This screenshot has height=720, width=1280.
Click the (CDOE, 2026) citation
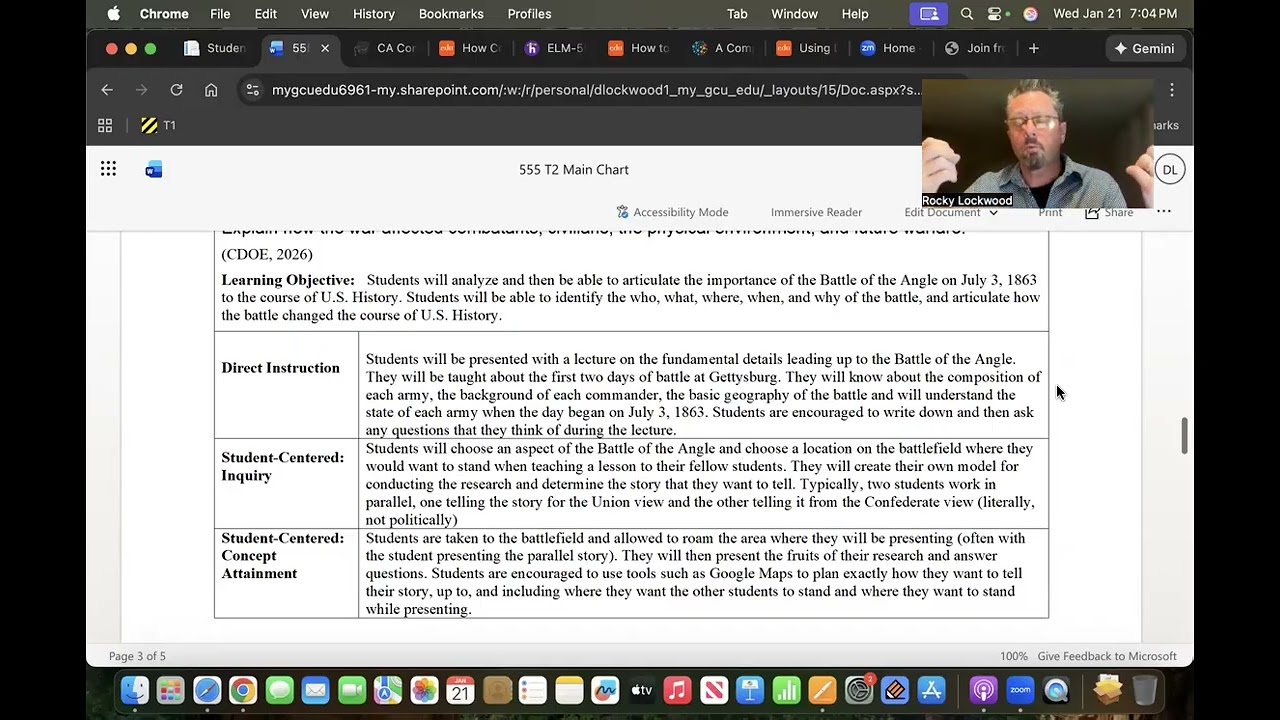coord(267,254)
